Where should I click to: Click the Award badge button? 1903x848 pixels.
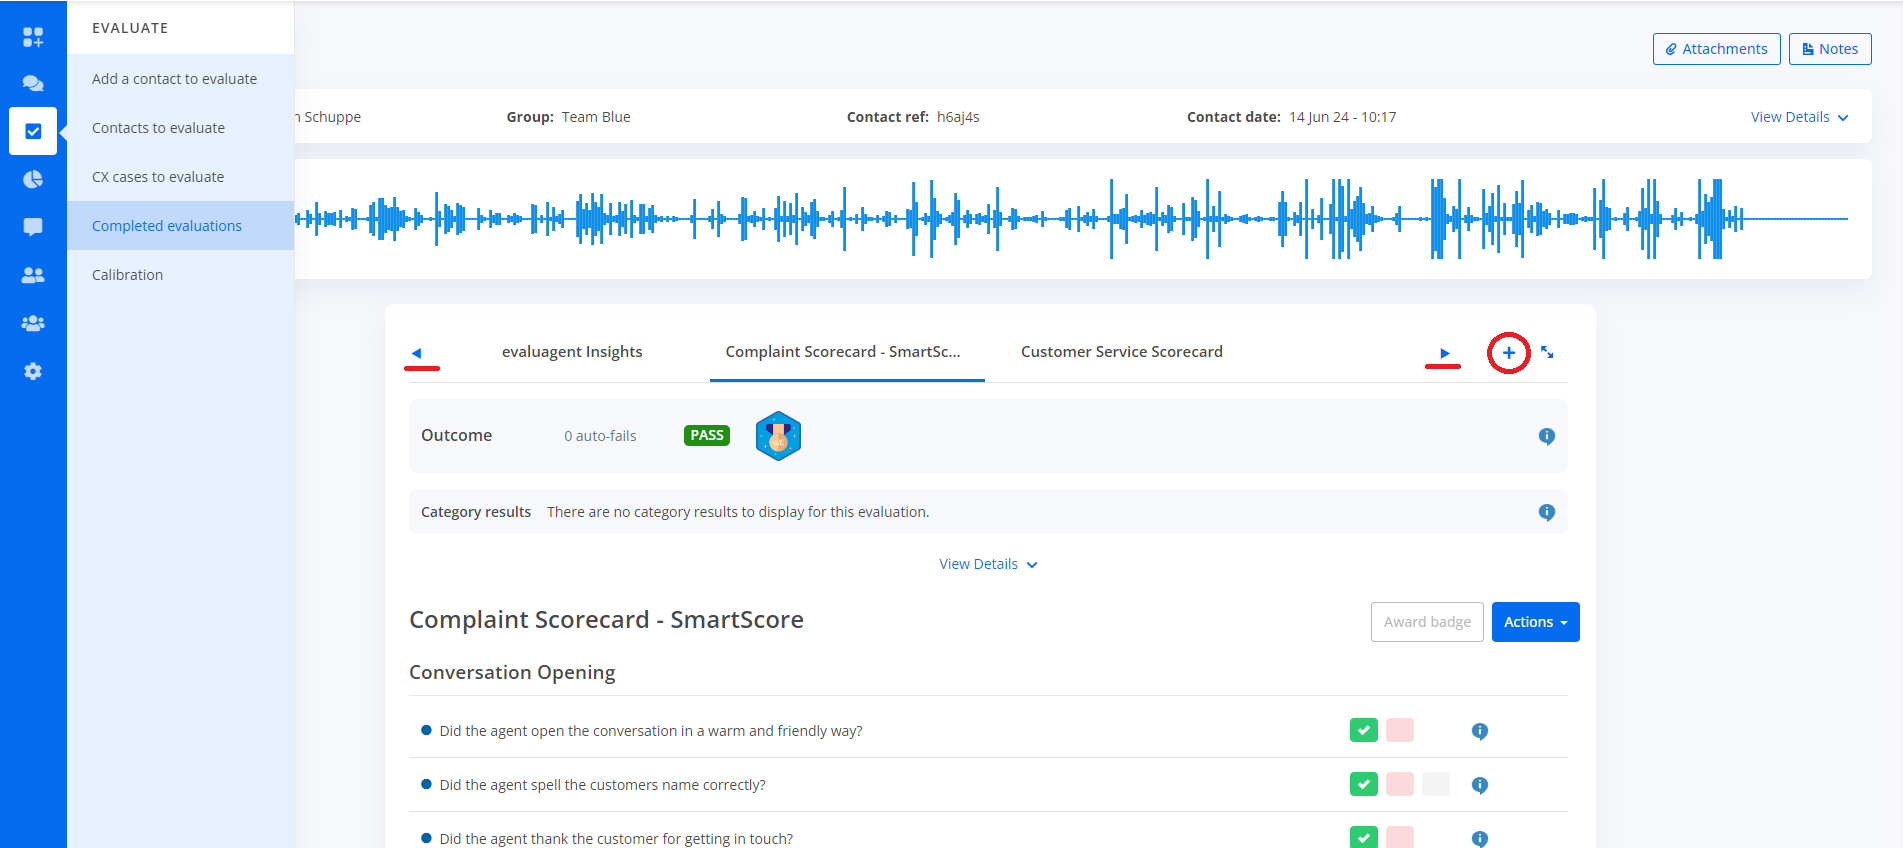[1427, 622]
